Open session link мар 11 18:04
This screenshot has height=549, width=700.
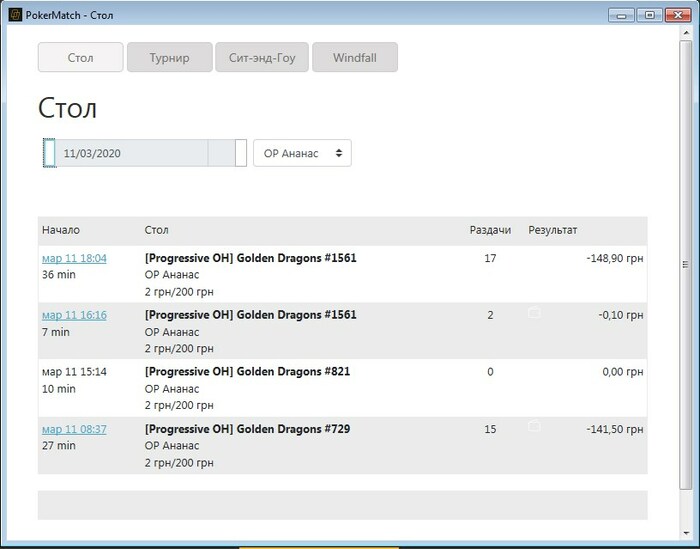click(74, 258)
